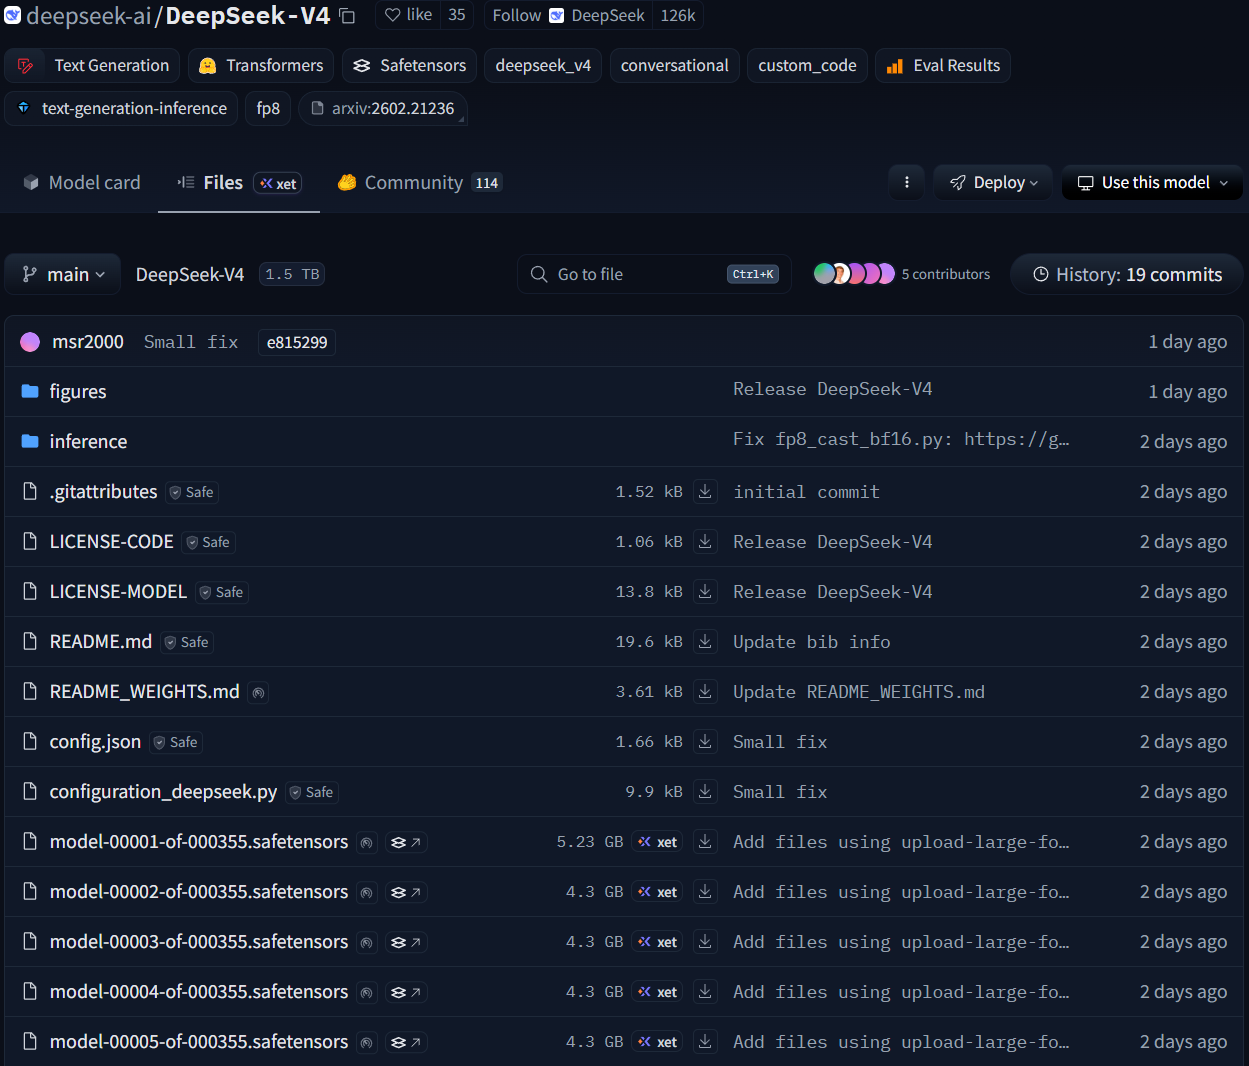Open the 'Update bib info' commit
The height and width of the screenshot is (1066, 1249).
(811, 641)
